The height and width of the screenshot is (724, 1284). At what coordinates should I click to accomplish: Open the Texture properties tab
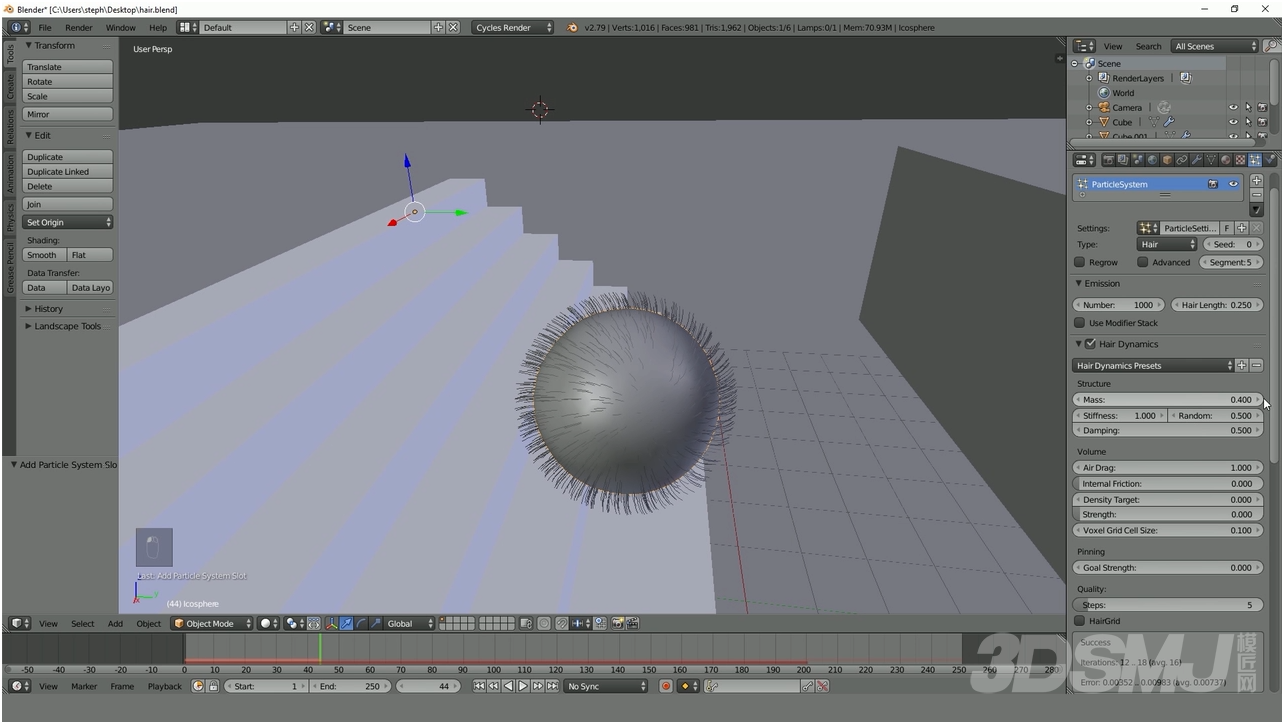[x=1240, y=160]
